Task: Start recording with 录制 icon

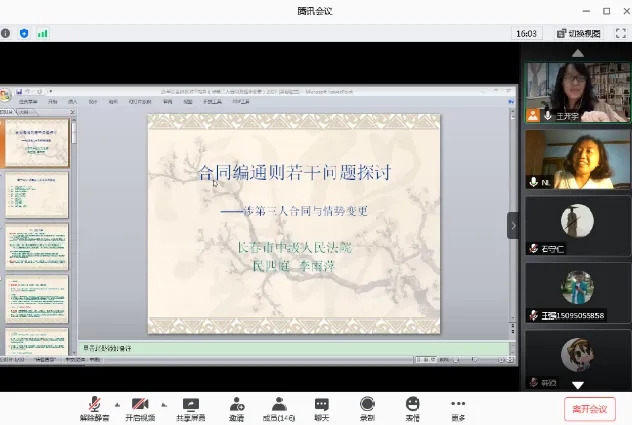Action: pos(367,407)
